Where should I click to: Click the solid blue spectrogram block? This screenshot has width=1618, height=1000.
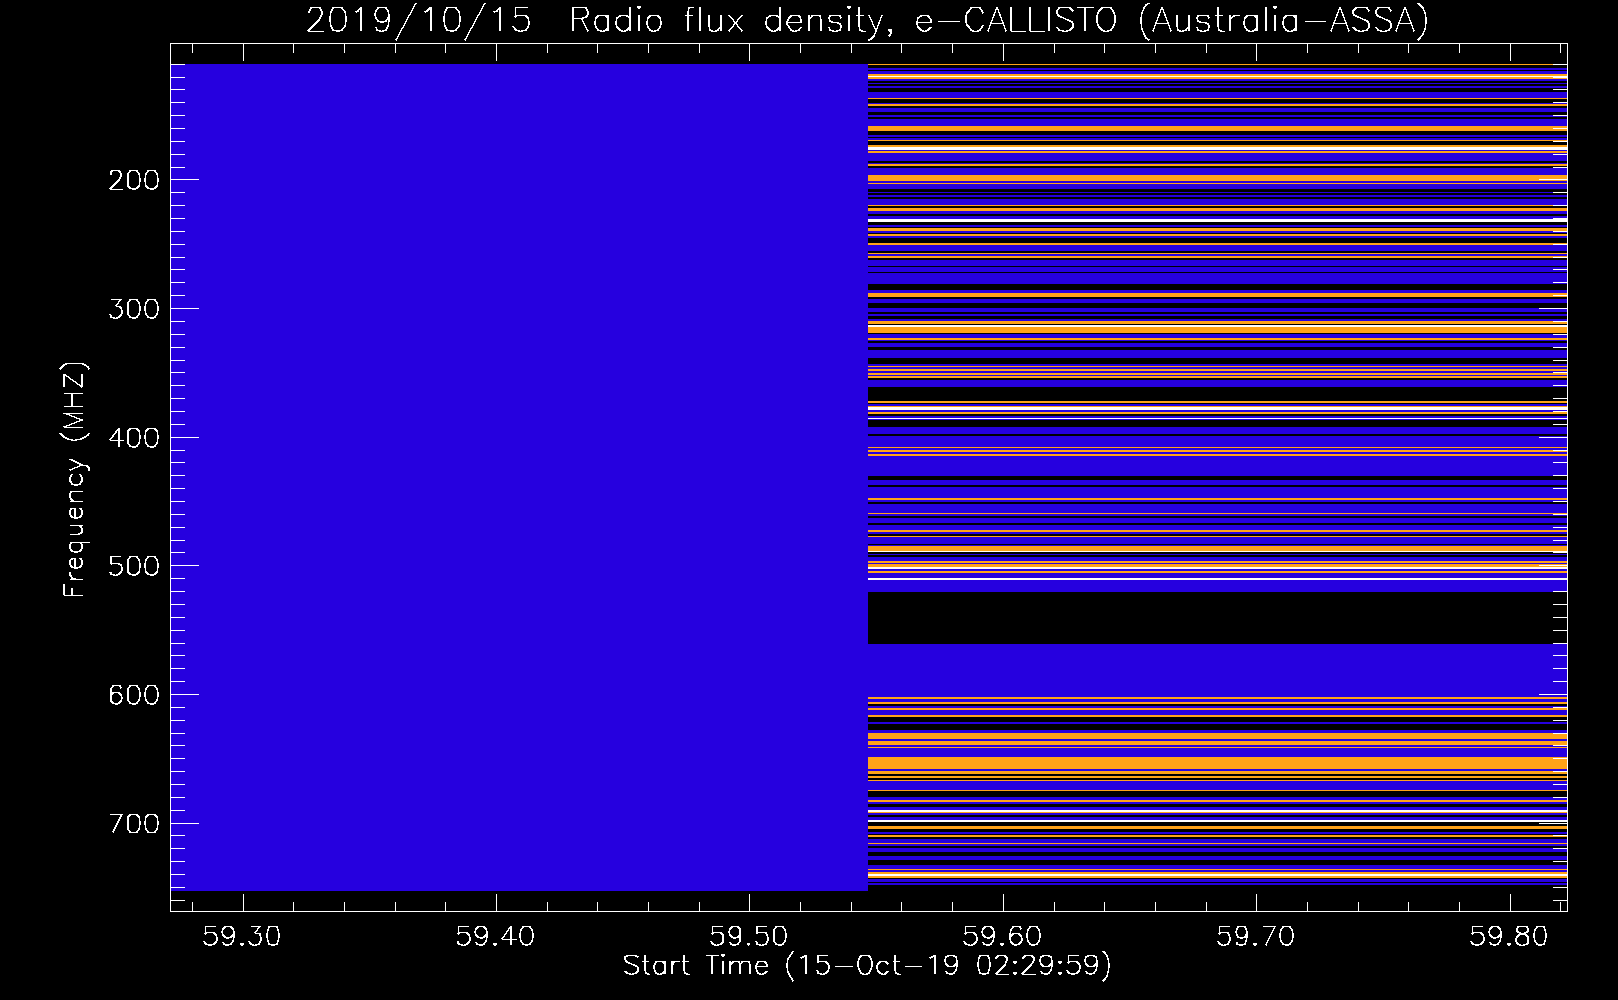pos(519,477)
